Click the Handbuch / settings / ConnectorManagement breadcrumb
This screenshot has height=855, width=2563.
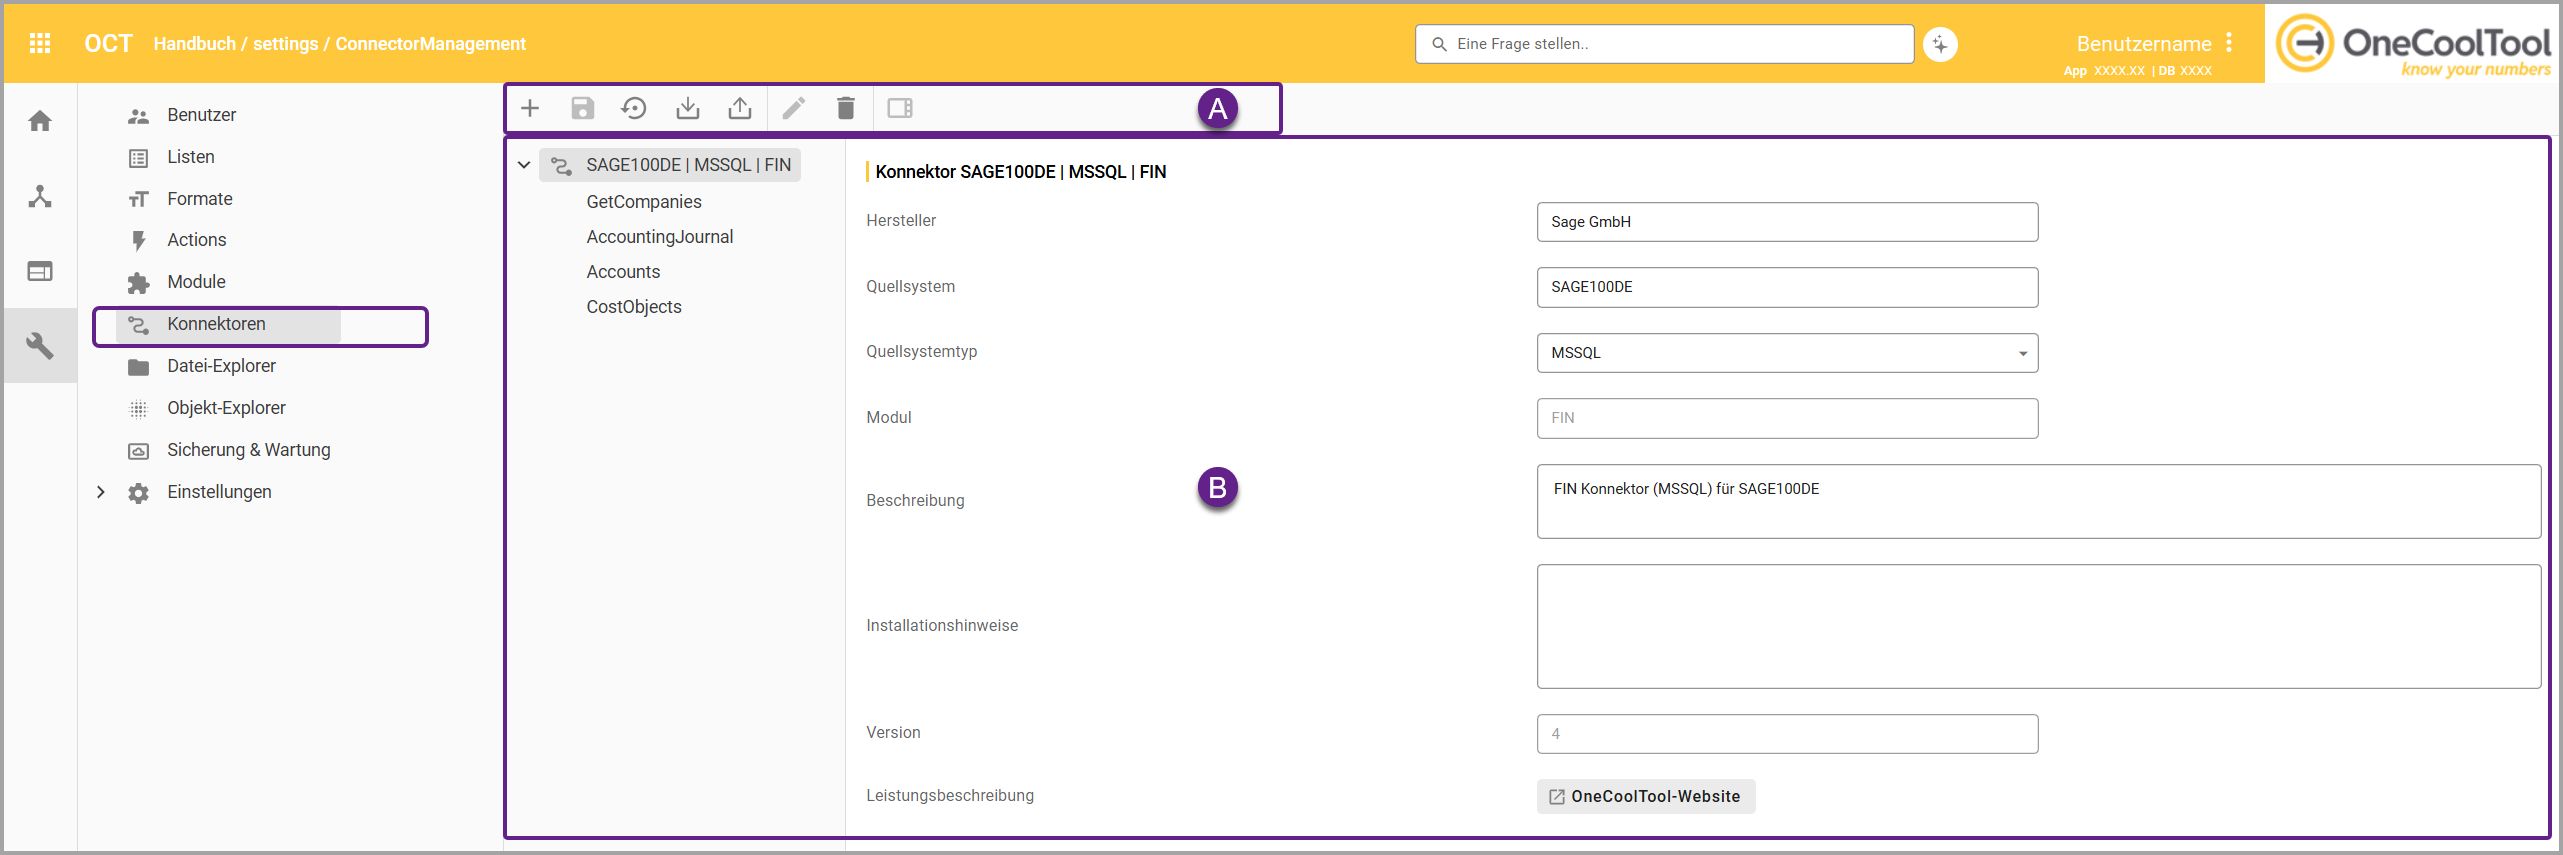pyautogui.click(x=340, y=44)
